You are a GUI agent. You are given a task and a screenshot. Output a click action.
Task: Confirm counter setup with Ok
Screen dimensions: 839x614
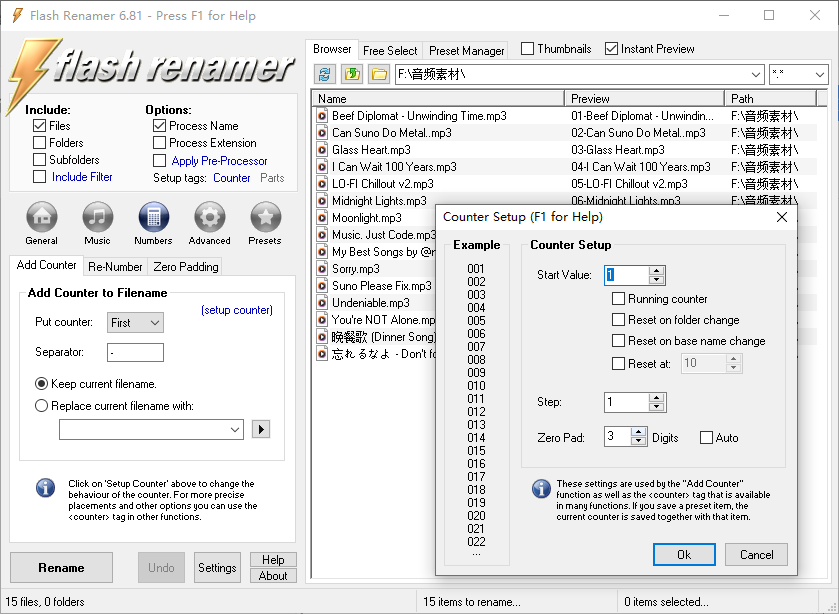[684, 555]
